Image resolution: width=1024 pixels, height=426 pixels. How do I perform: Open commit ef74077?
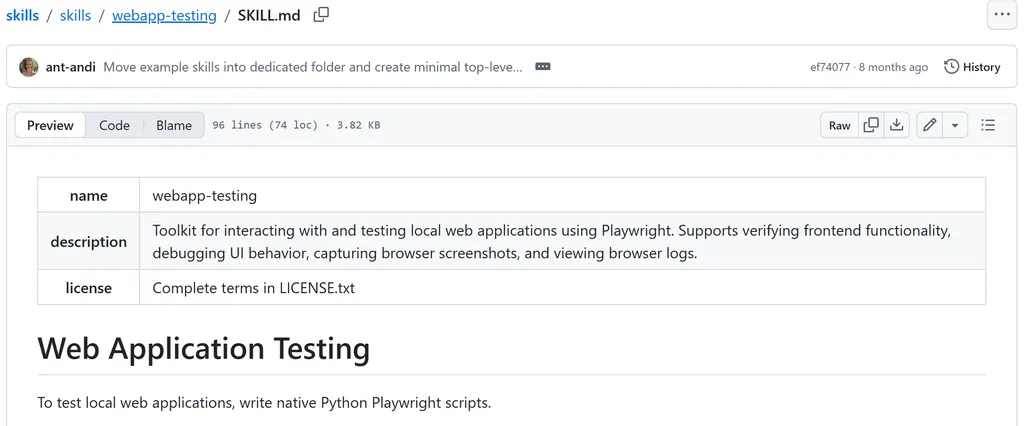[x=830, y=67]
